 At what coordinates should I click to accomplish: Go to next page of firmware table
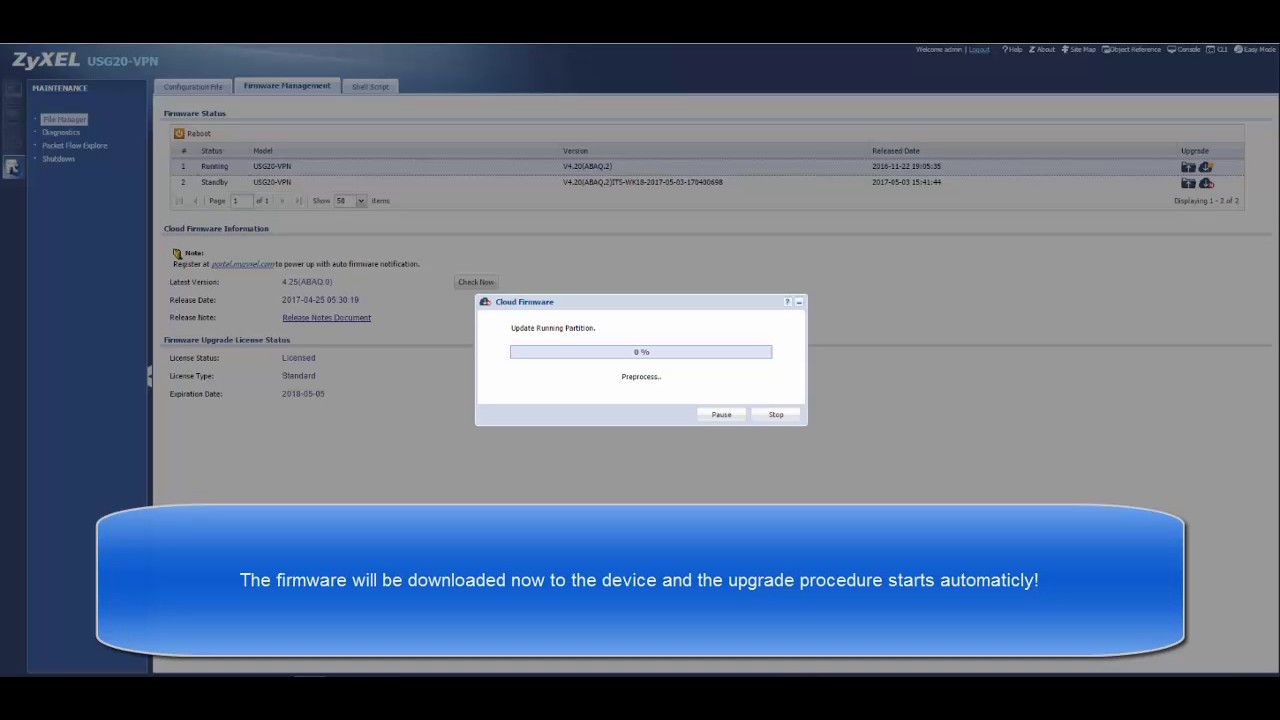click(x=282, y=201)
